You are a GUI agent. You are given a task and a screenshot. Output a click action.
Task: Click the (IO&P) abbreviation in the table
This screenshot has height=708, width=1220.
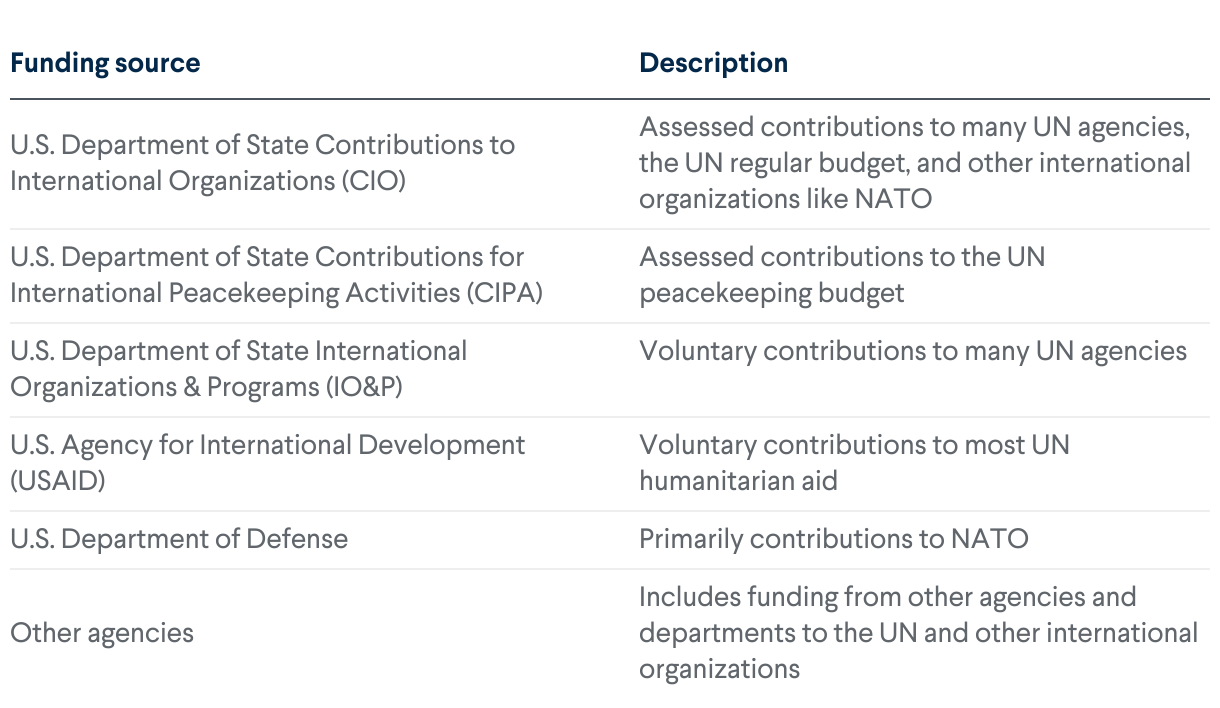(362, 387)
